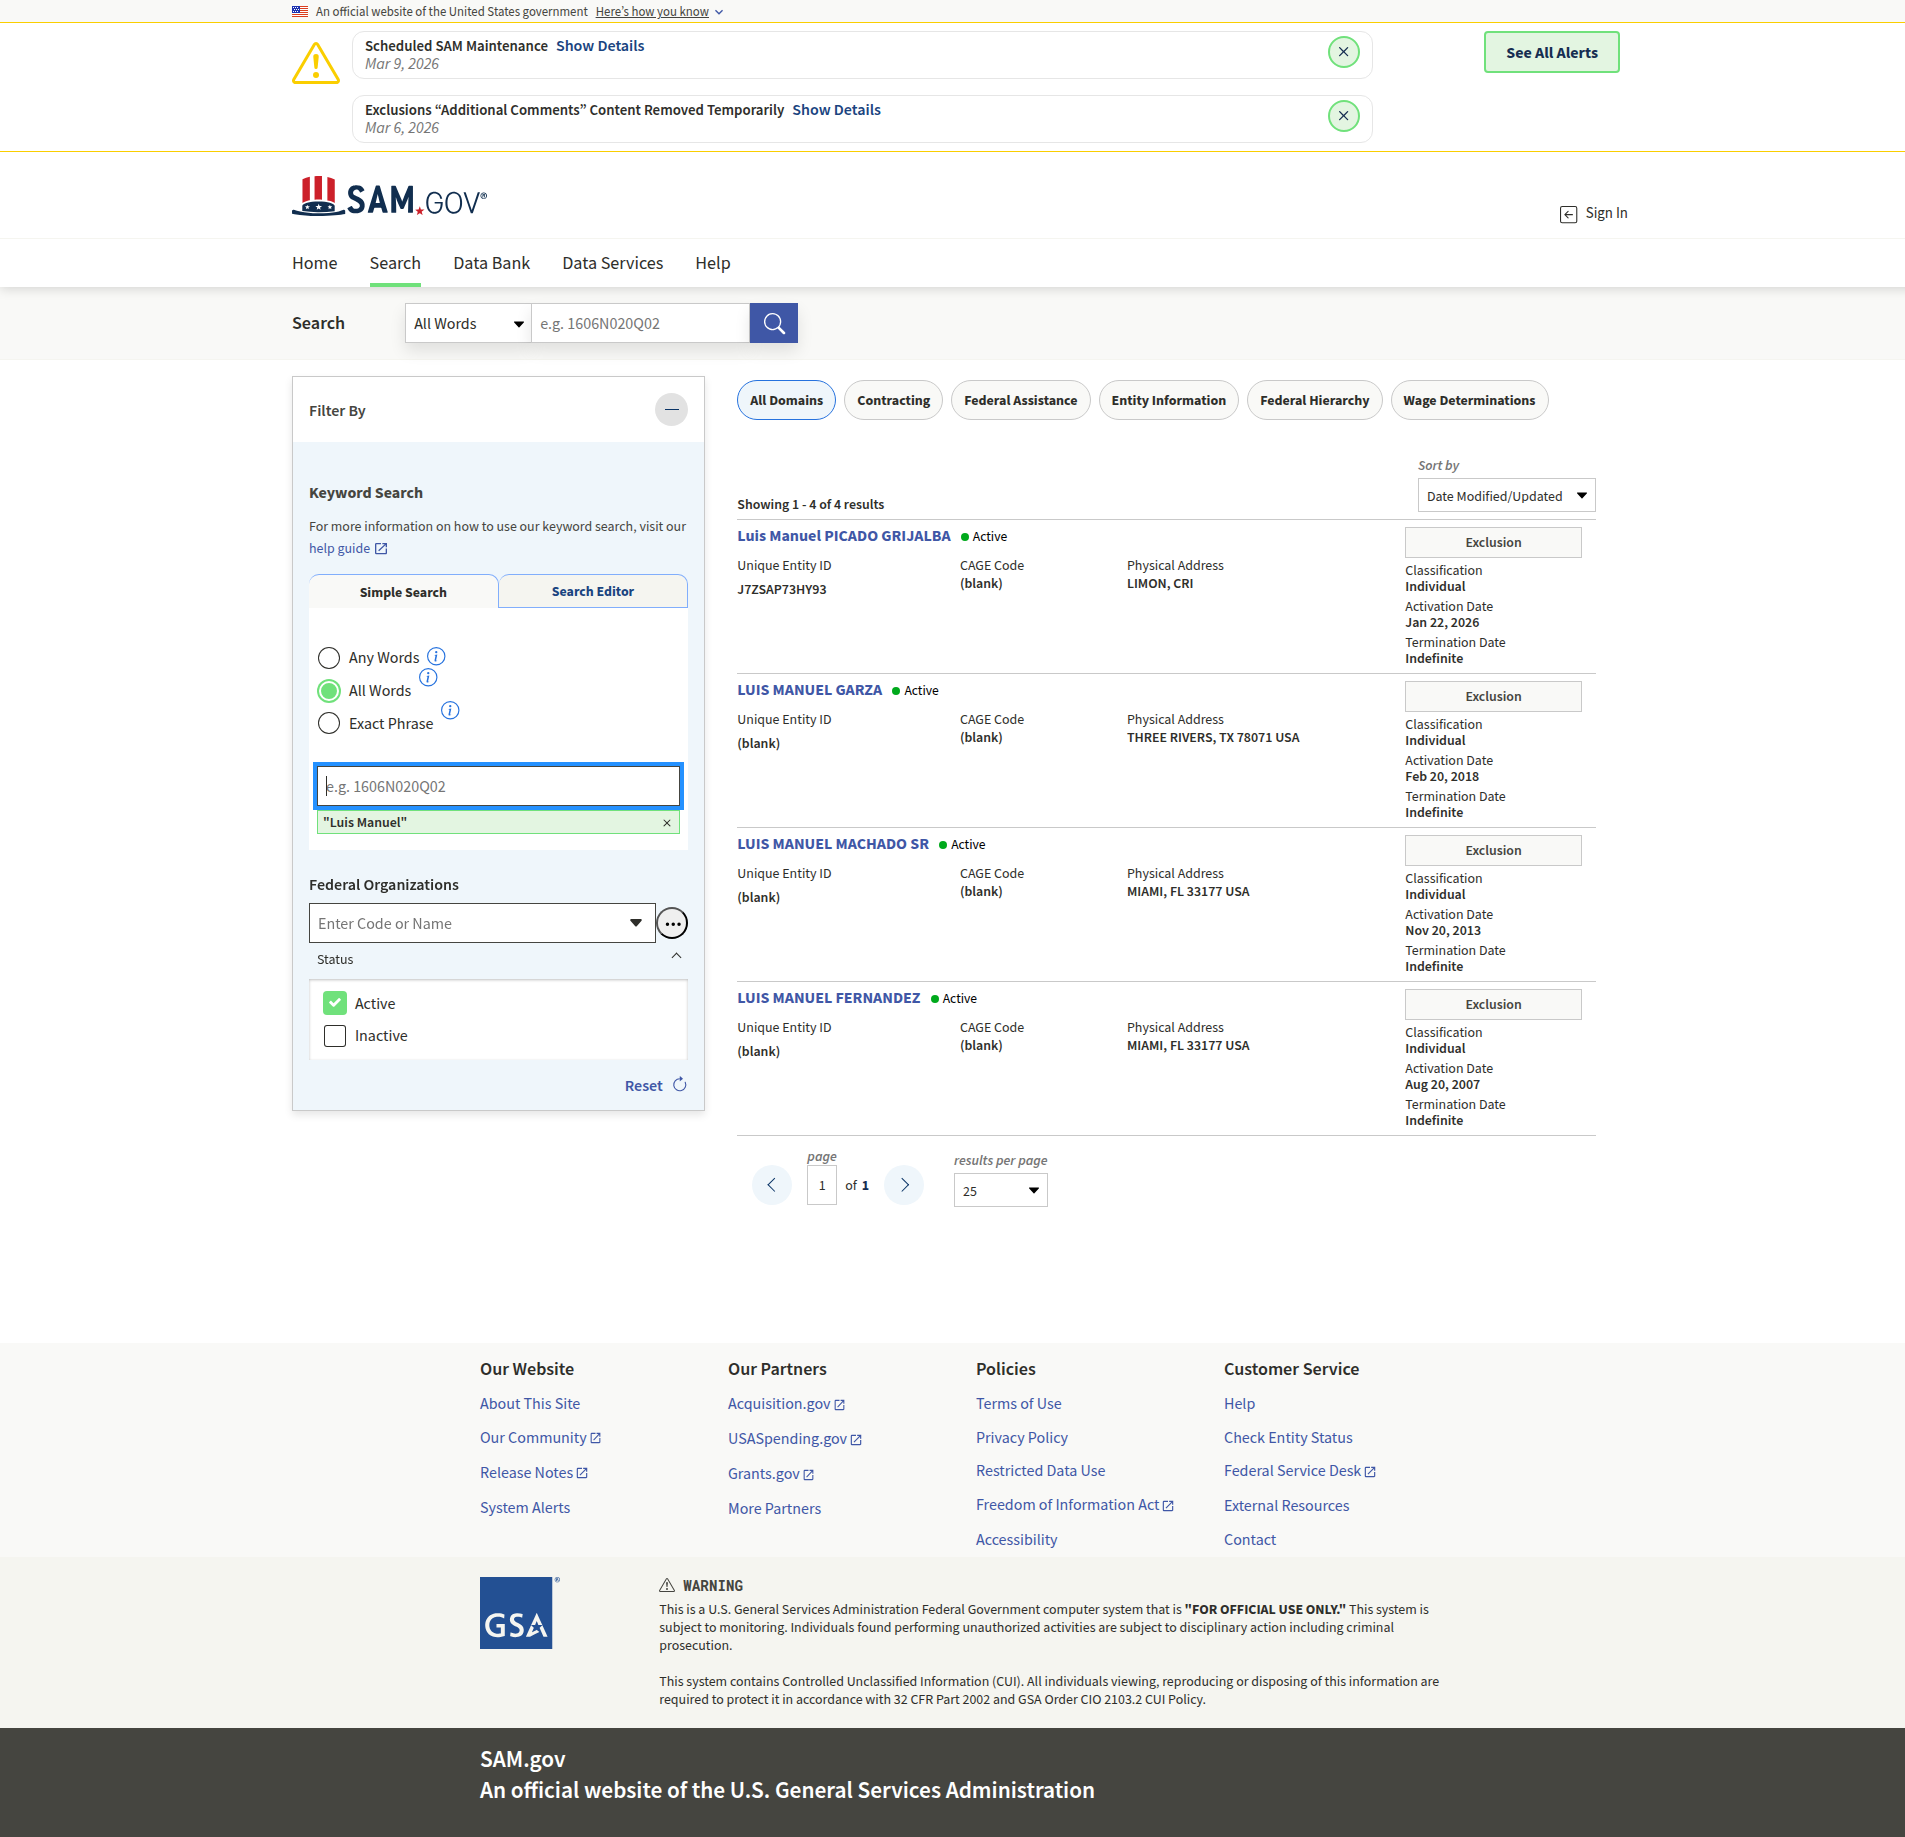The width and height of the screenshot is (1905, 1837).
Task: Click the Reset filters refresh icon
Action: click(680, 1085)
